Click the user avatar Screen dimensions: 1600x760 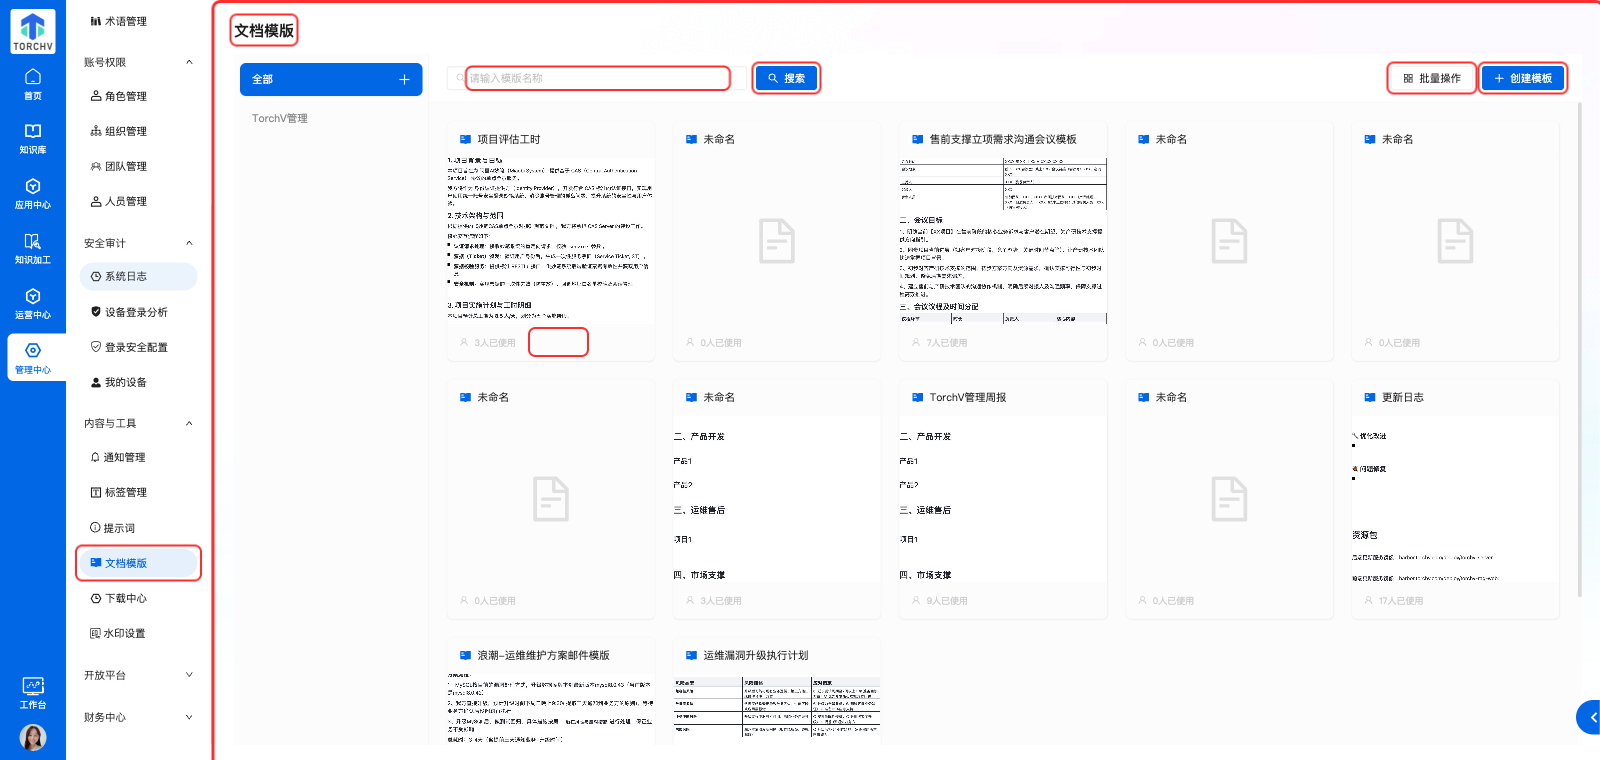point(33,738)
